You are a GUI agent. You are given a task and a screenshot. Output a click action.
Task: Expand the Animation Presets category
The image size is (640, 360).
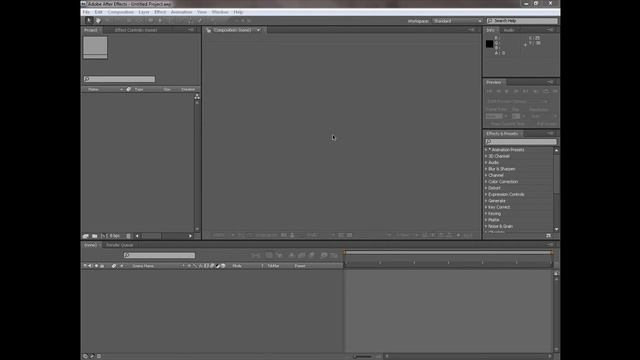(486, 150)
